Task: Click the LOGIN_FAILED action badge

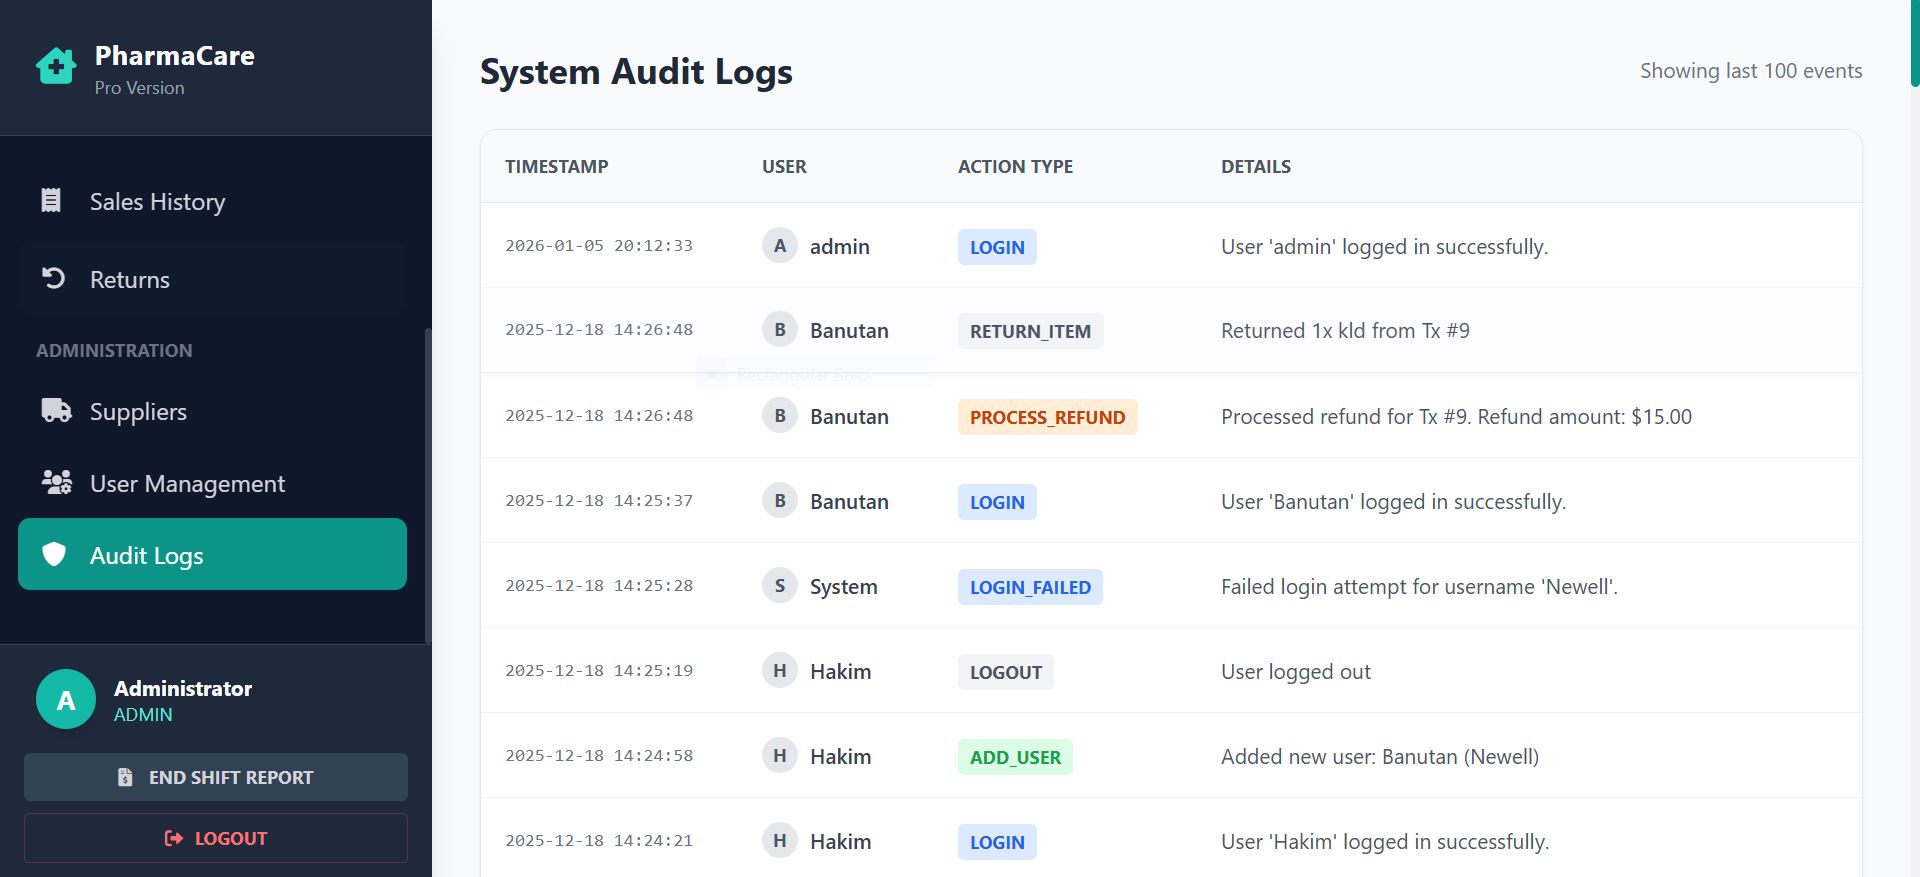Action: tap(1030, 587)
